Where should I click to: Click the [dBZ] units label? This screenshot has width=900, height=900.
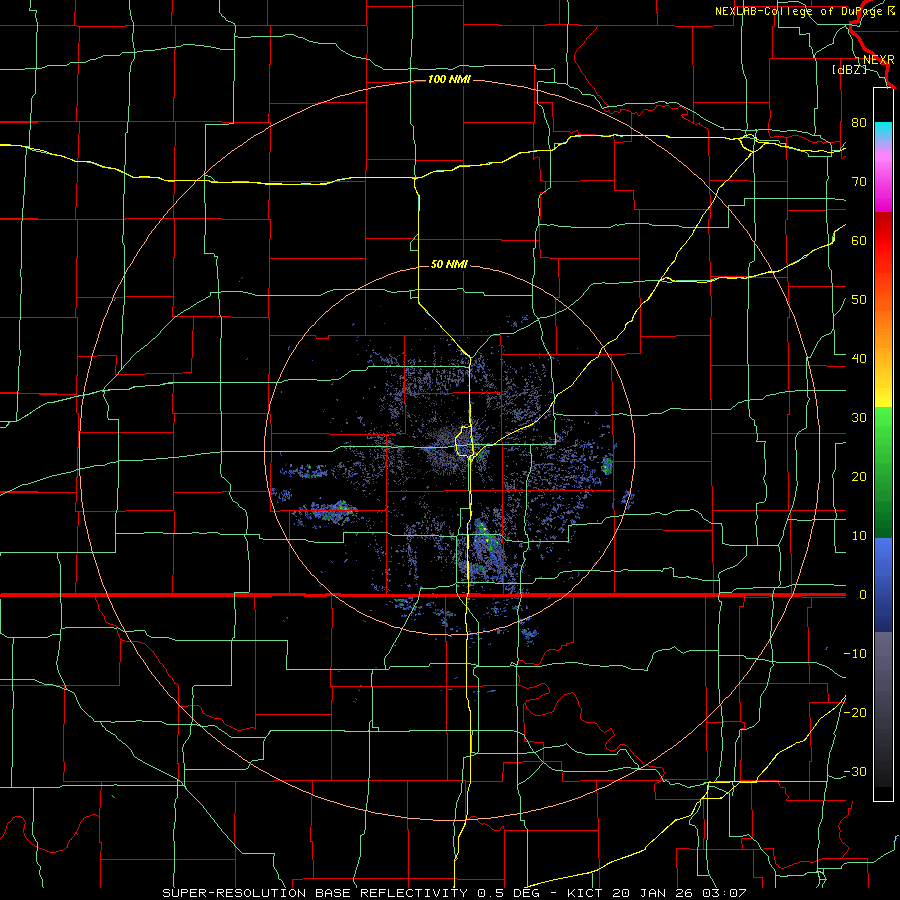[x=849, y=69]
